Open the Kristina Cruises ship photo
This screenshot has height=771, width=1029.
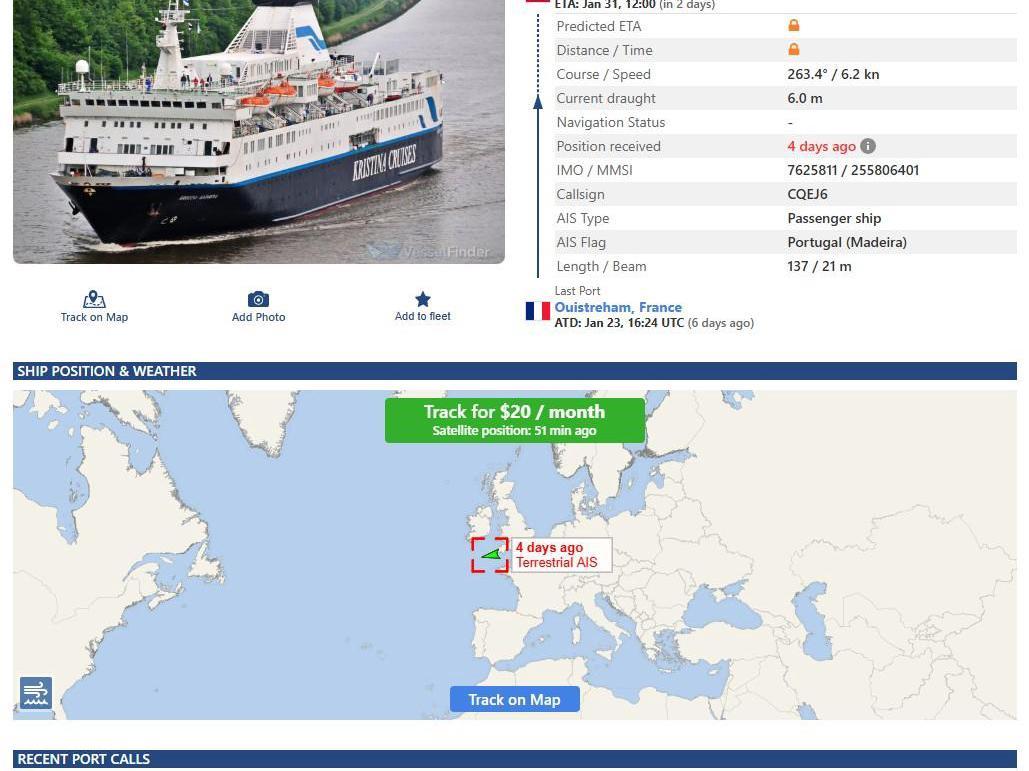pyautogui.click(x=259, y=131)
